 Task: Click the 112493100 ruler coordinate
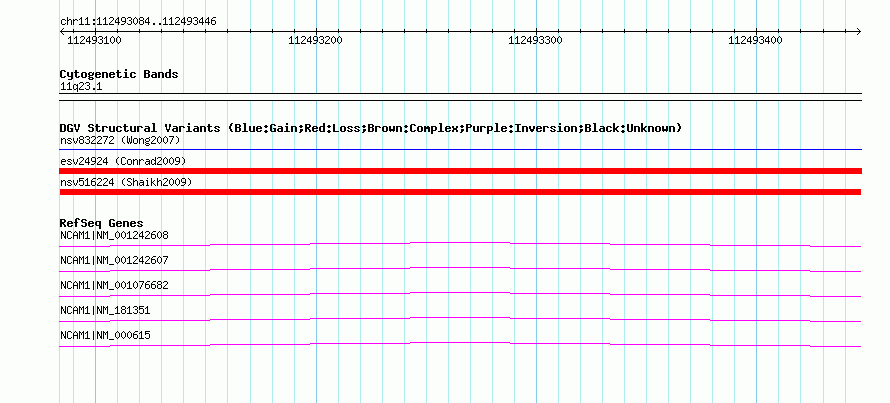pyautogui.click(x=94, y=40)
